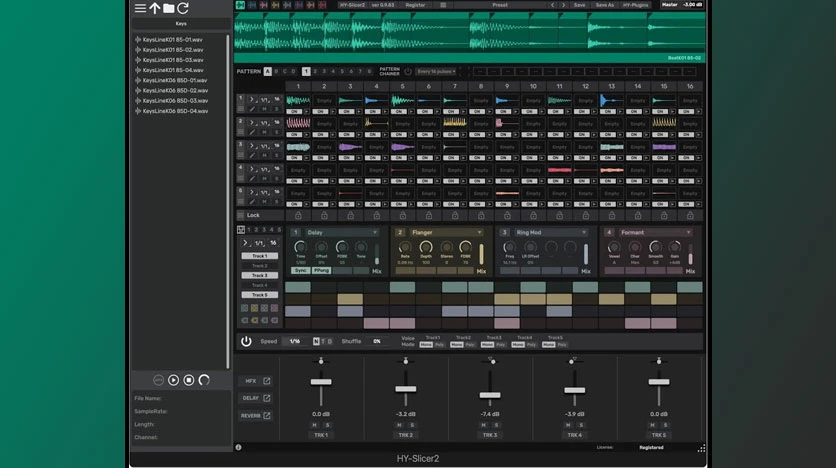Mute TRK 5 mixer channel
This screenshot has width=836, height=468.
pos(652,425)
